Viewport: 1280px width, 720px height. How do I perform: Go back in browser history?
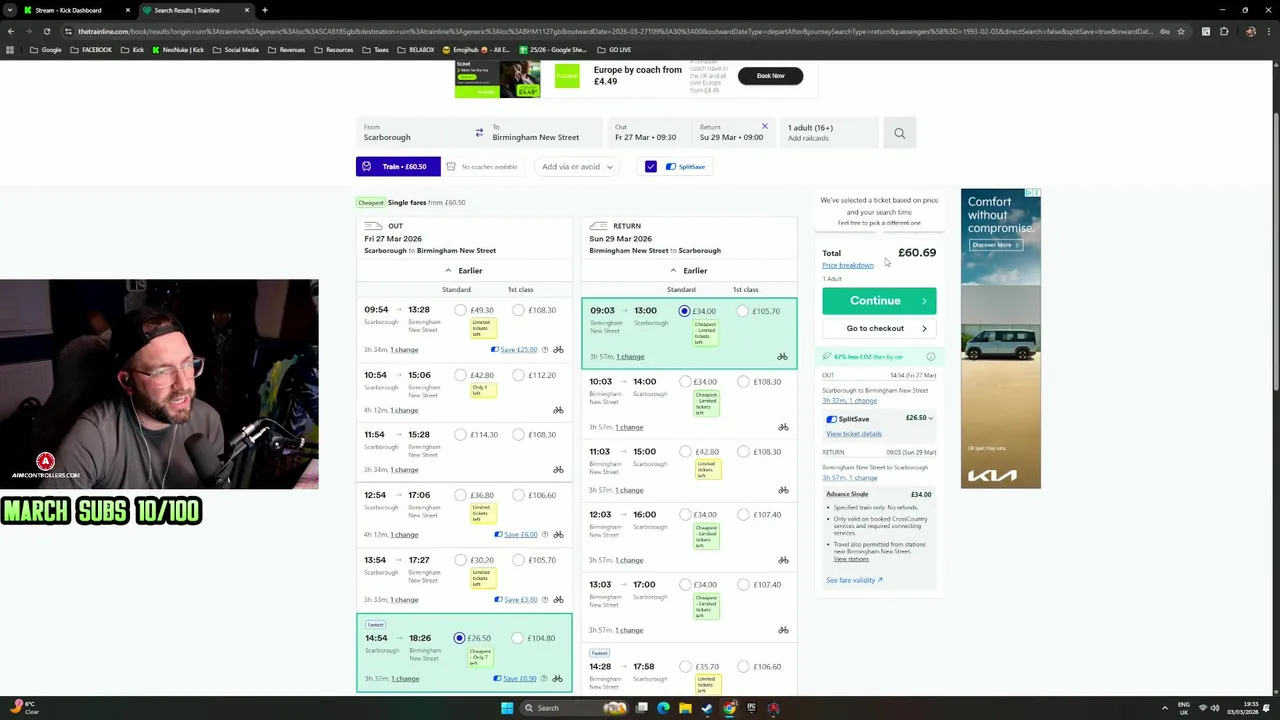10,31
